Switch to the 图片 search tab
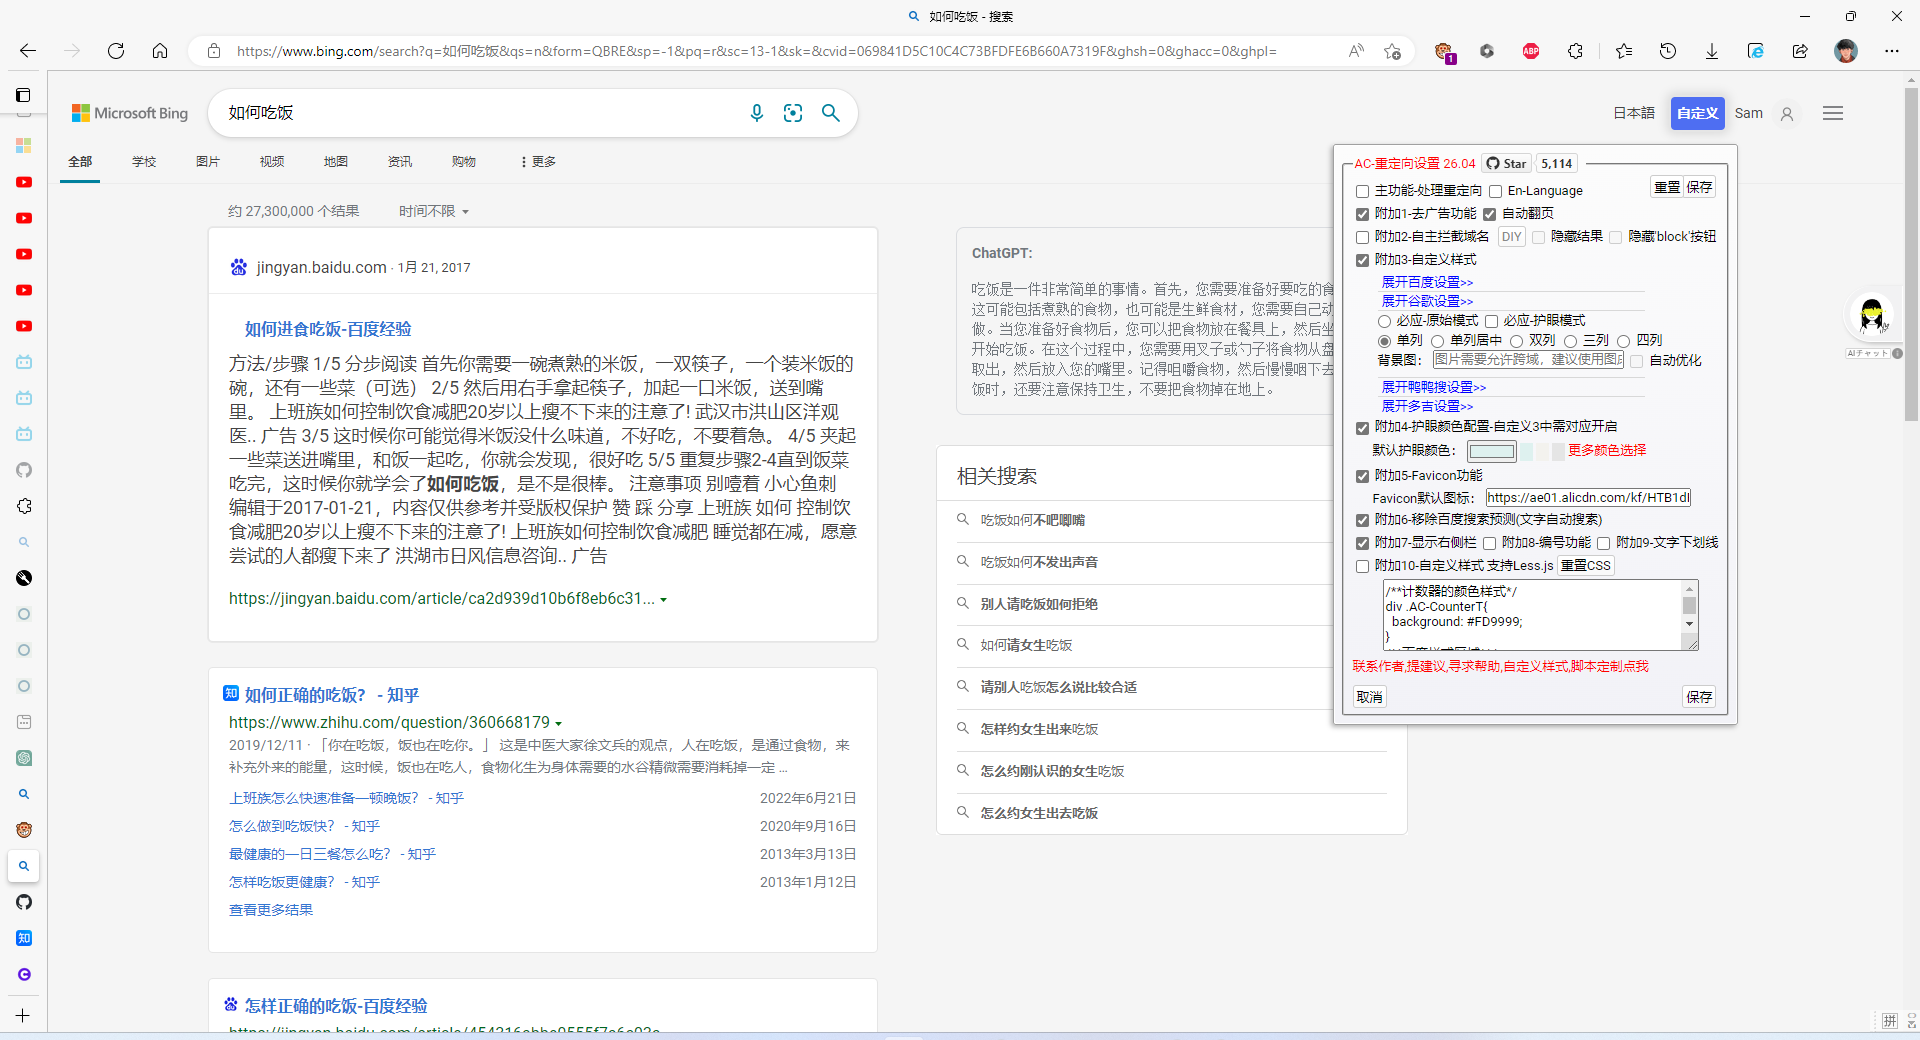Screen dimensions: 1920x1040 point(207,161)
